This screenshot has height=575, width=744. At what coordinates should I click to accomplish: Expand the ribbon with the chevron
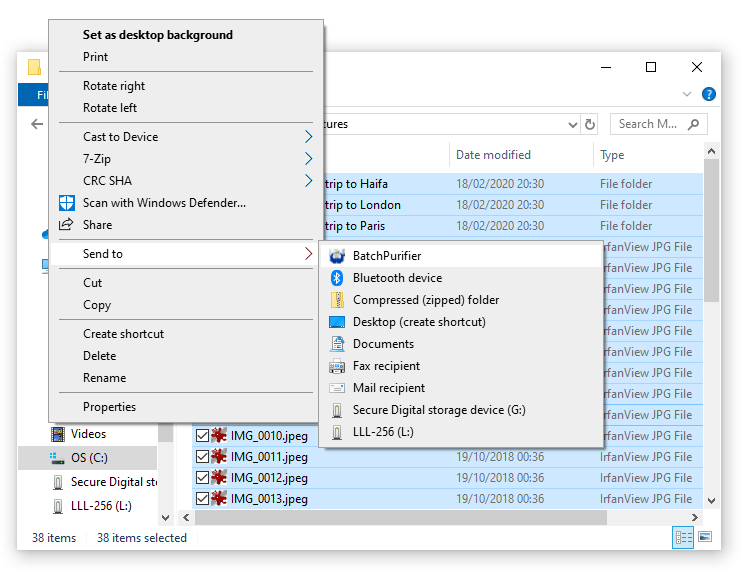687,94
